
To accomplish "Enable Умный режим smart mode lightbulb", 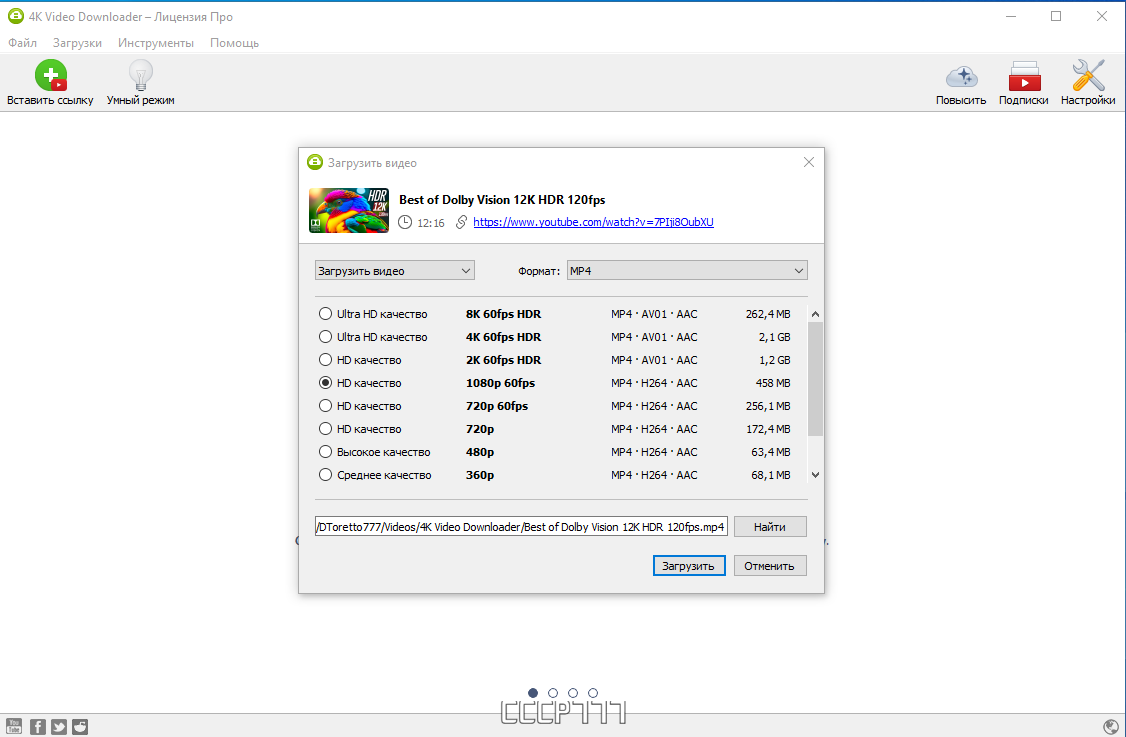I will coord(141,75).
